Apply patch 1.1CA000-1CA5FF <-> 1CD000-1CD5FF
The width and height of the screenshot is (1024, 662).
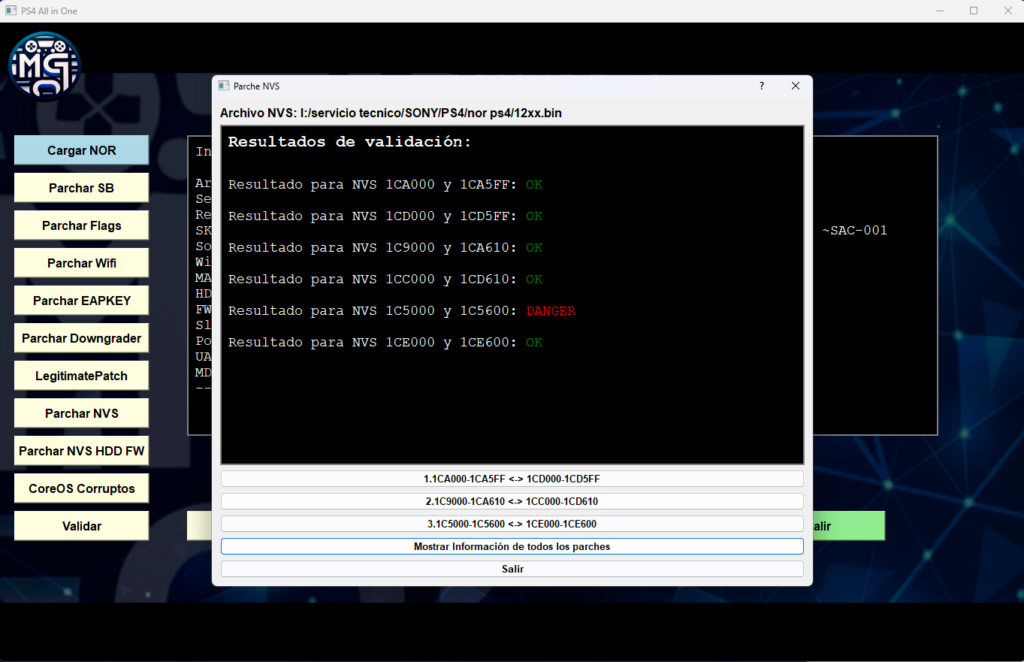[x=511, y=479]
